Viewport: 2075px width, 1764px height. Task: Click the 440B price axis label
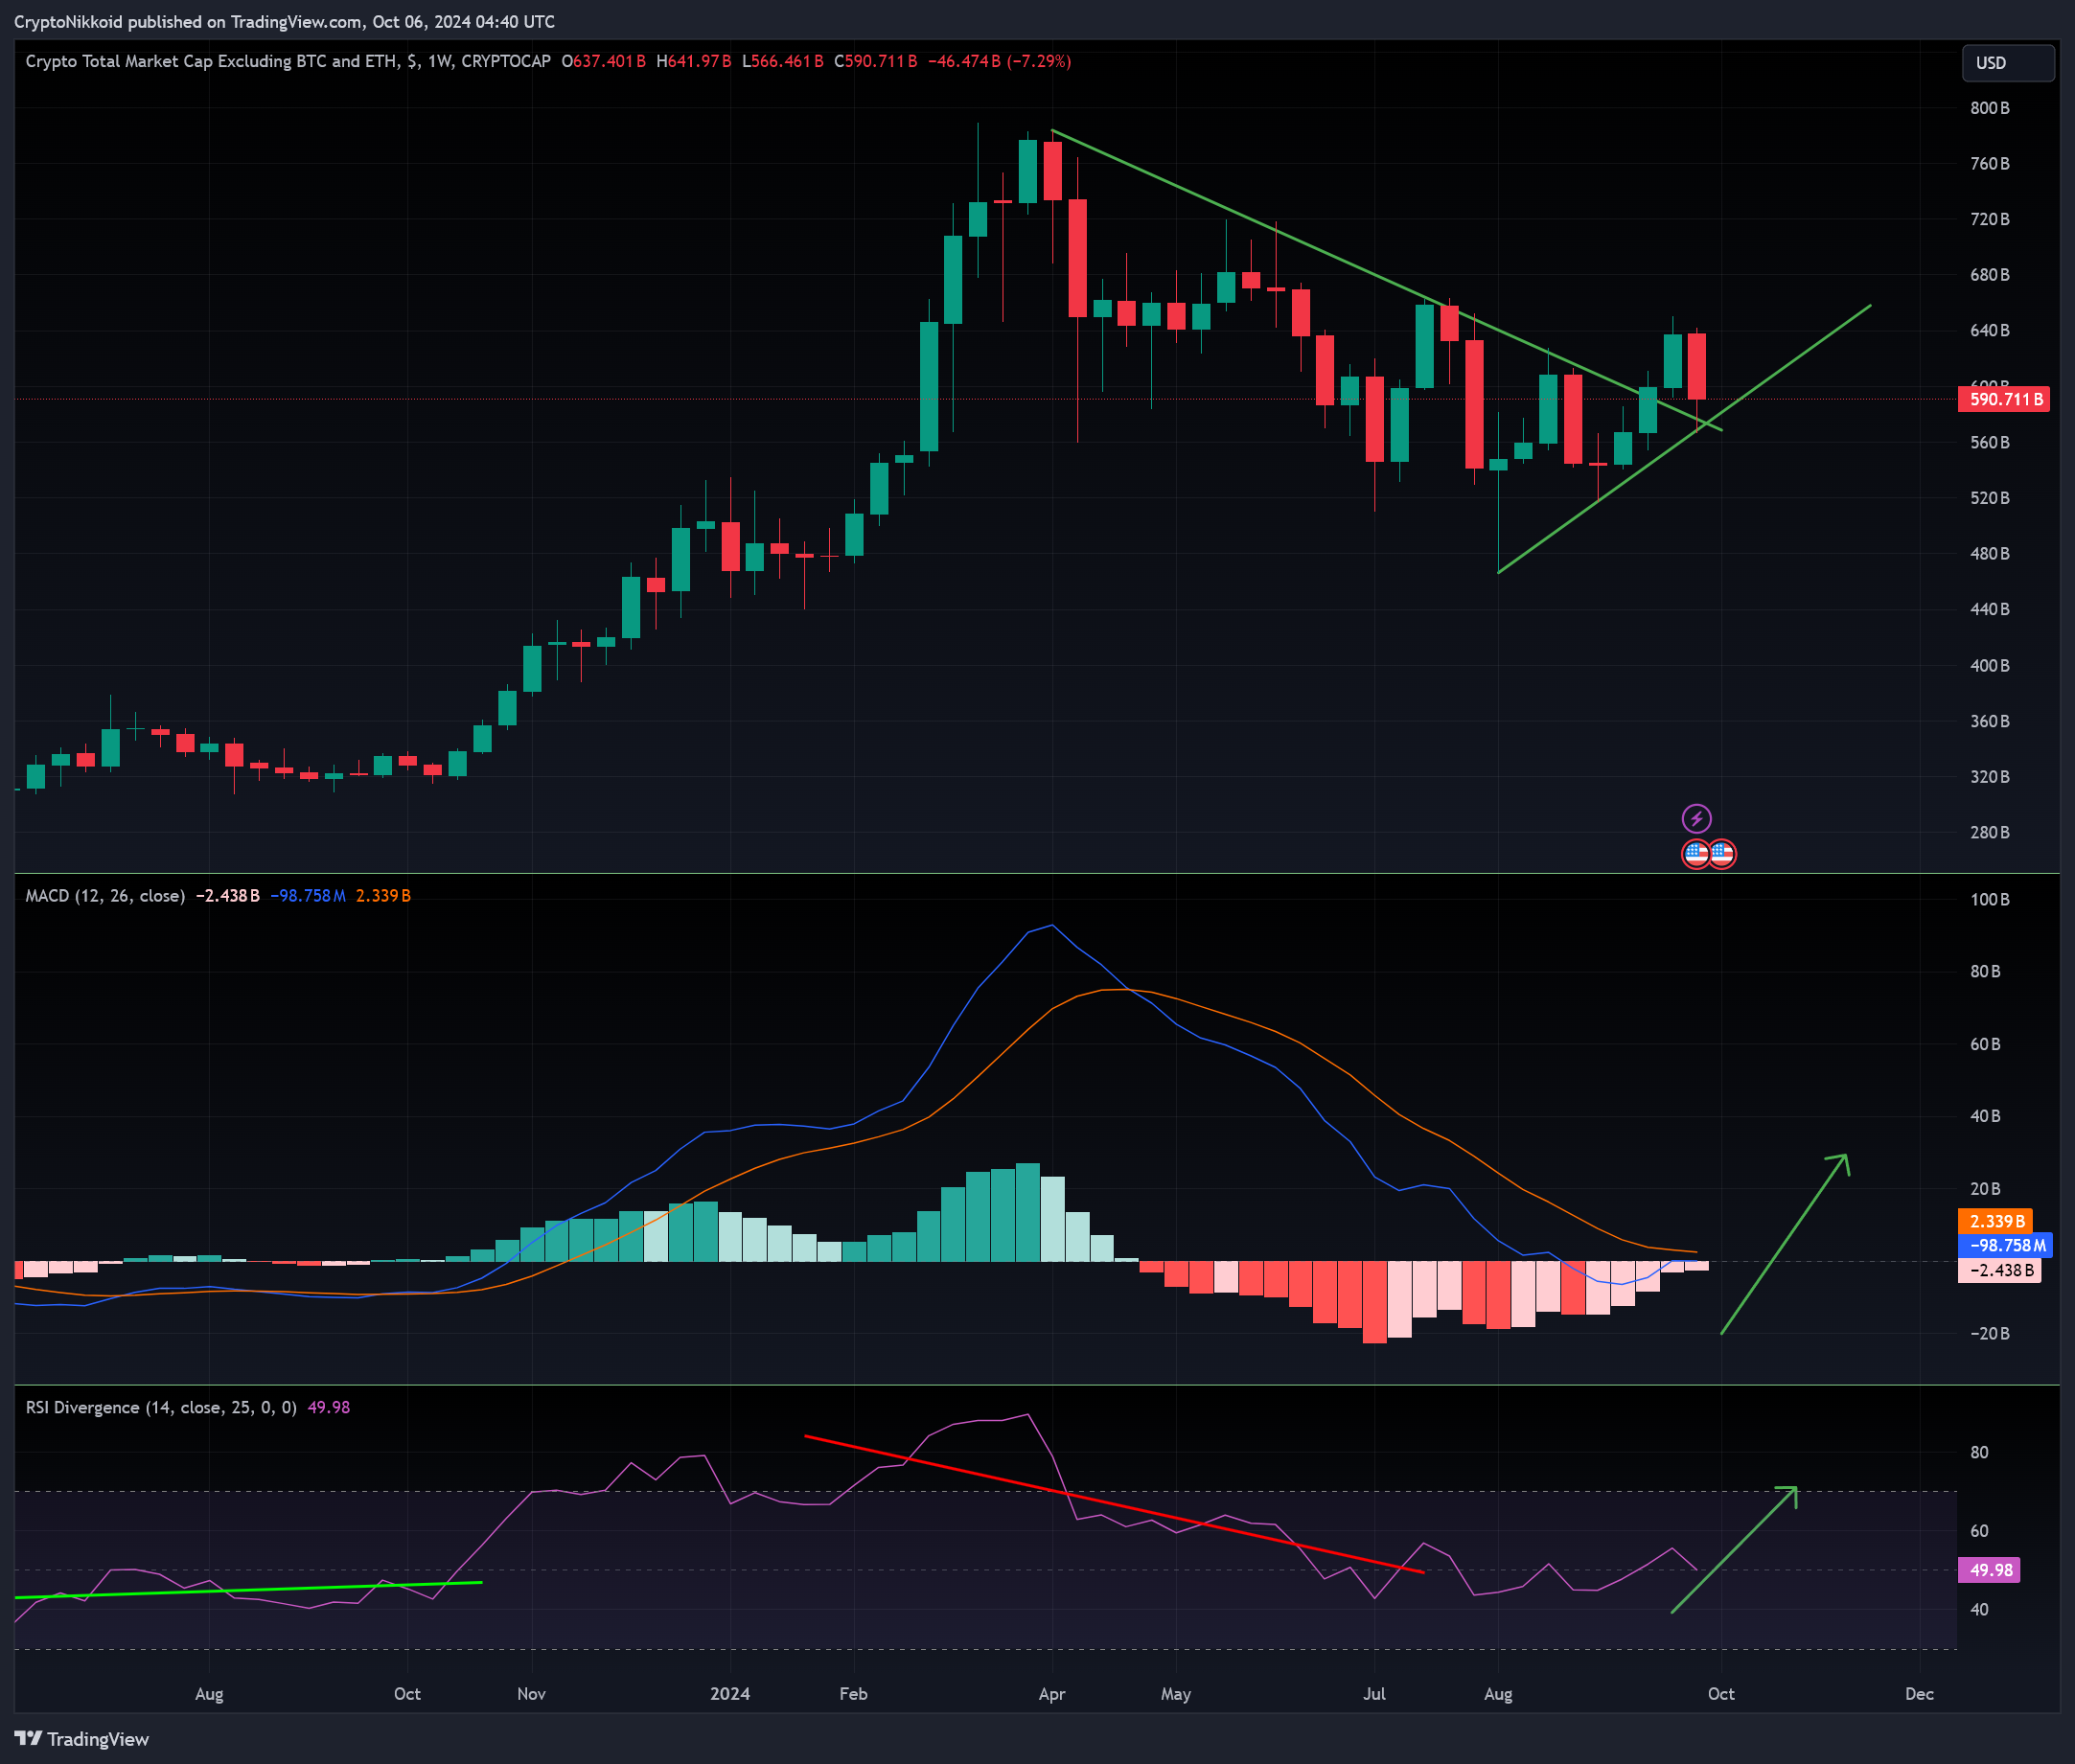coord(1989,609)
